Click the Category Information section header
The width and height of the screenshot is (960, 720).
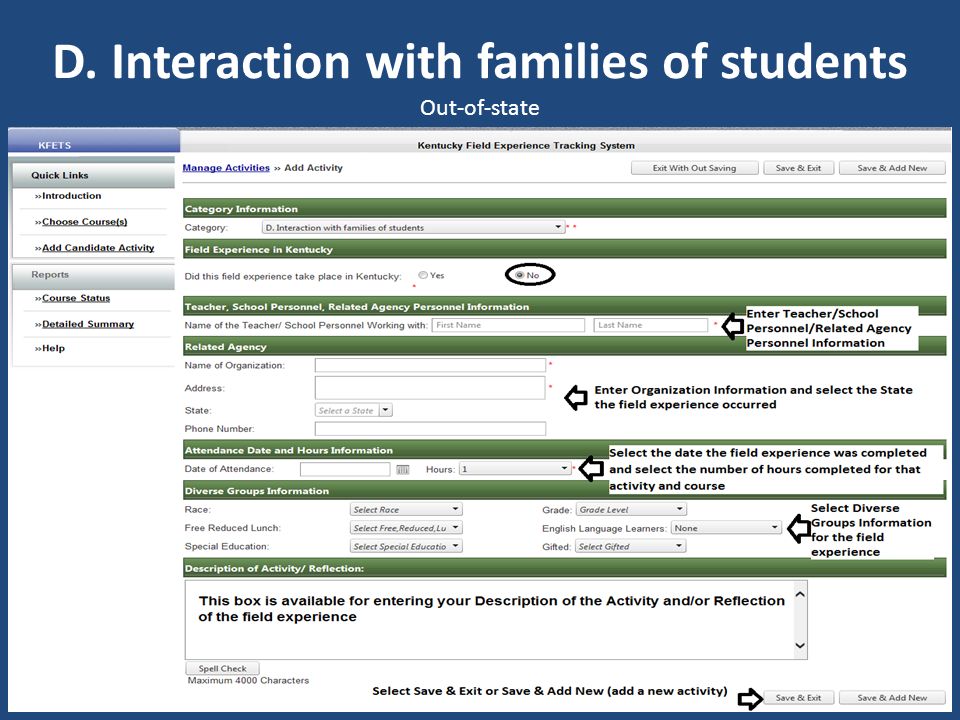[564, 209]
